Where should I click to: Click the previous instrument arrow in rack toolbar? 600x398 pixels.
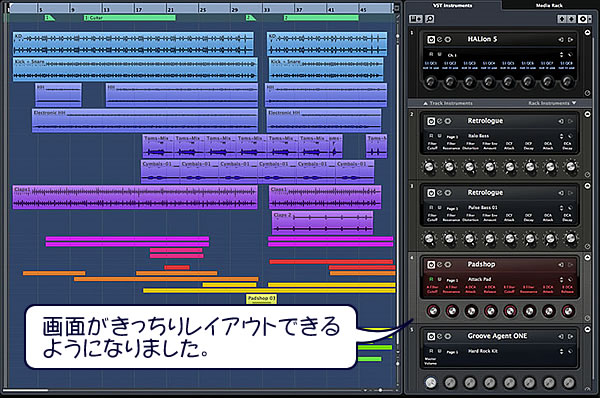coord(562,19)
